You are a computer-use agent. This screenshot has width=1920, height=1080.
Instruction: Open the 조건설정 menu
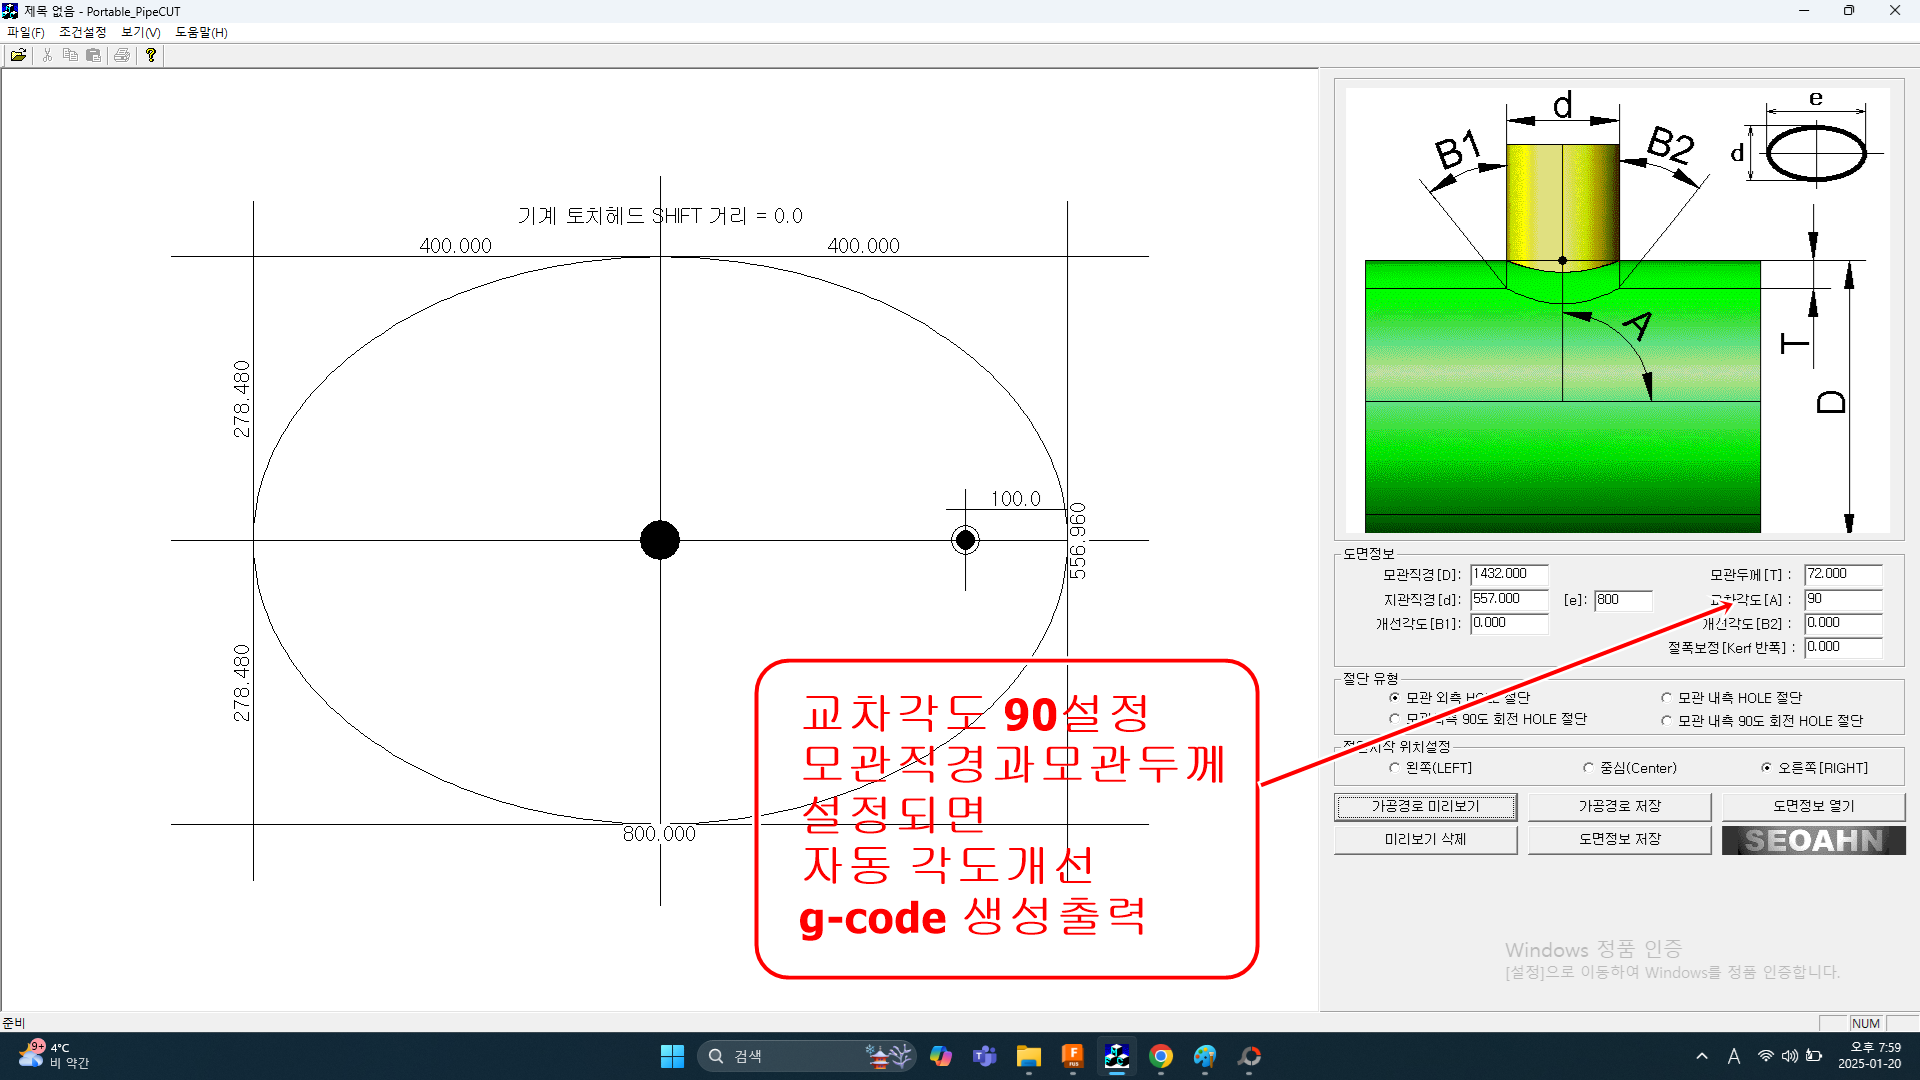pyautogui.click(x=82, y=32)
